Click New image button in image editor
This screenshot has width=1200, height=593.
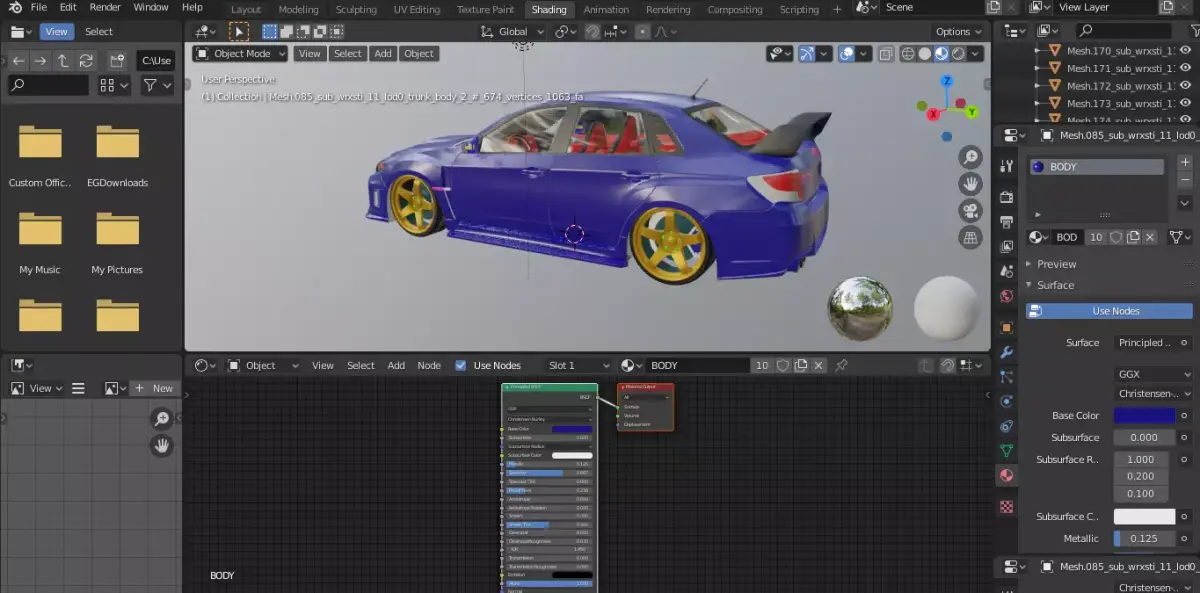[x=154, y=388]
